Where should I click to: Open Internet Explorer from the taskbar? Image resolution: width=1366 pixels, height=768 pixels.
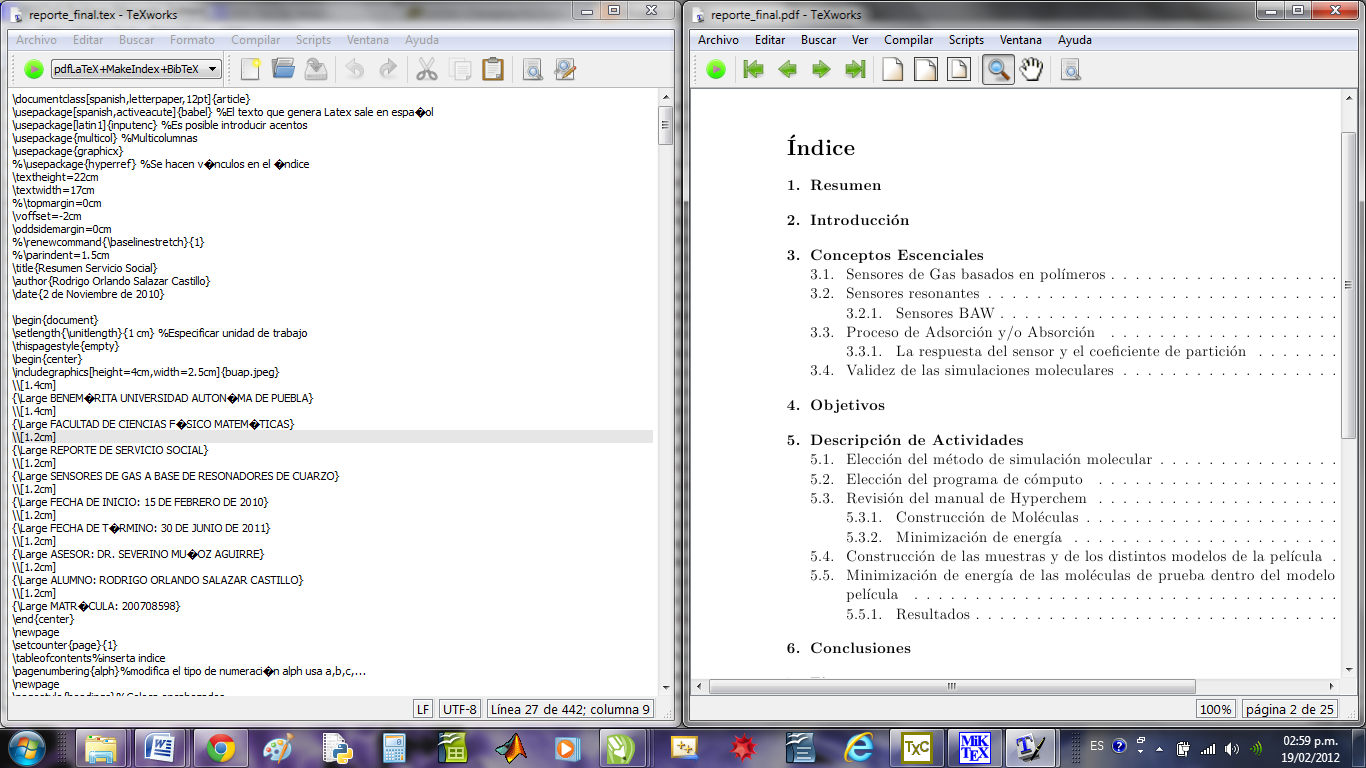pos(858,747)
